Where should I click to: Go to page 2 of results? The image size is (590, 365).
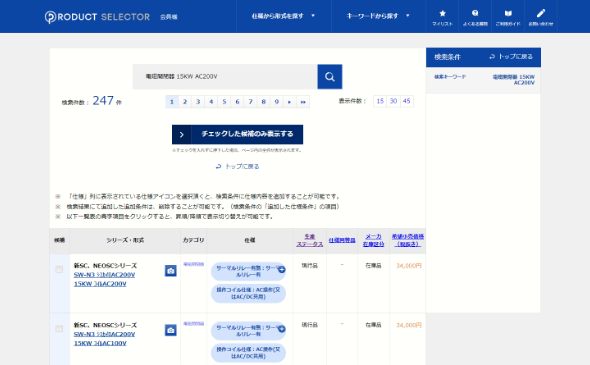(x=185, y=102)
